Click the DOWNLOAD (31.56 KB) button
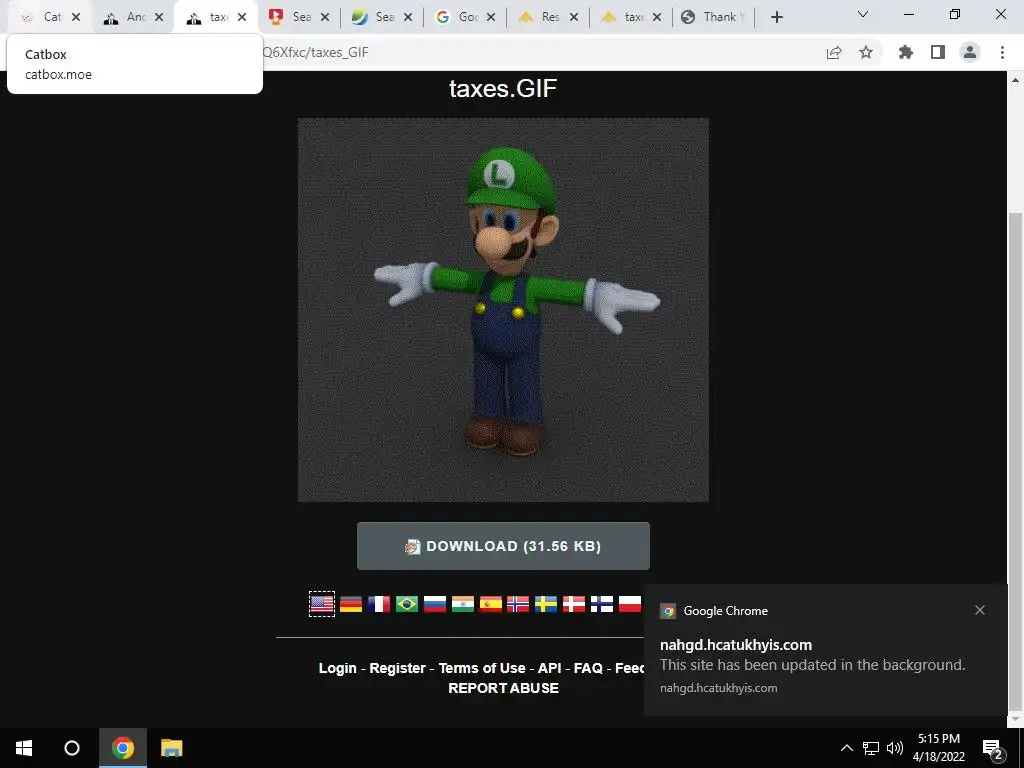Screen dimensions: 1024x768 (x=503, y=546)
